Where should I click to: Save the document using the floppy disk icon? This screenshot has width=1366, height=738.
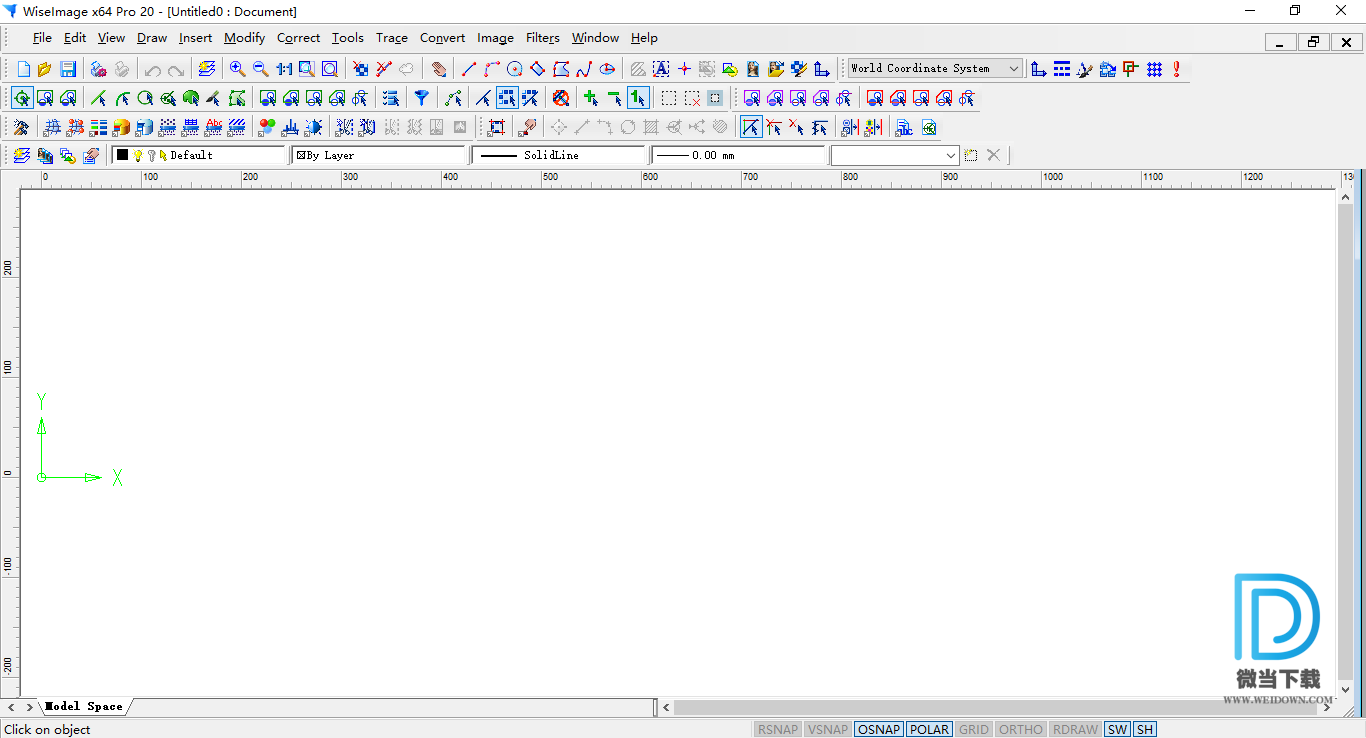[68, 69]
